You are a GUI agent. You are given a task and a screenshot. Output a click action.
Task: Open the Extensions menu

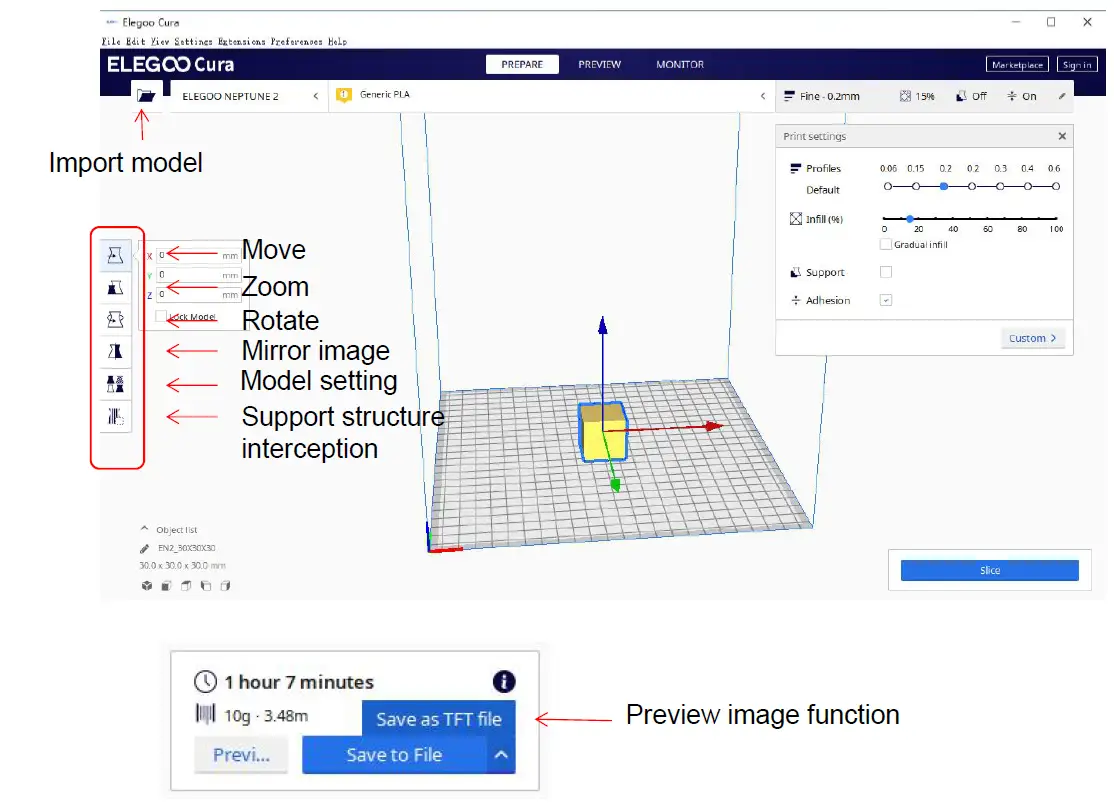coord(242,42)
